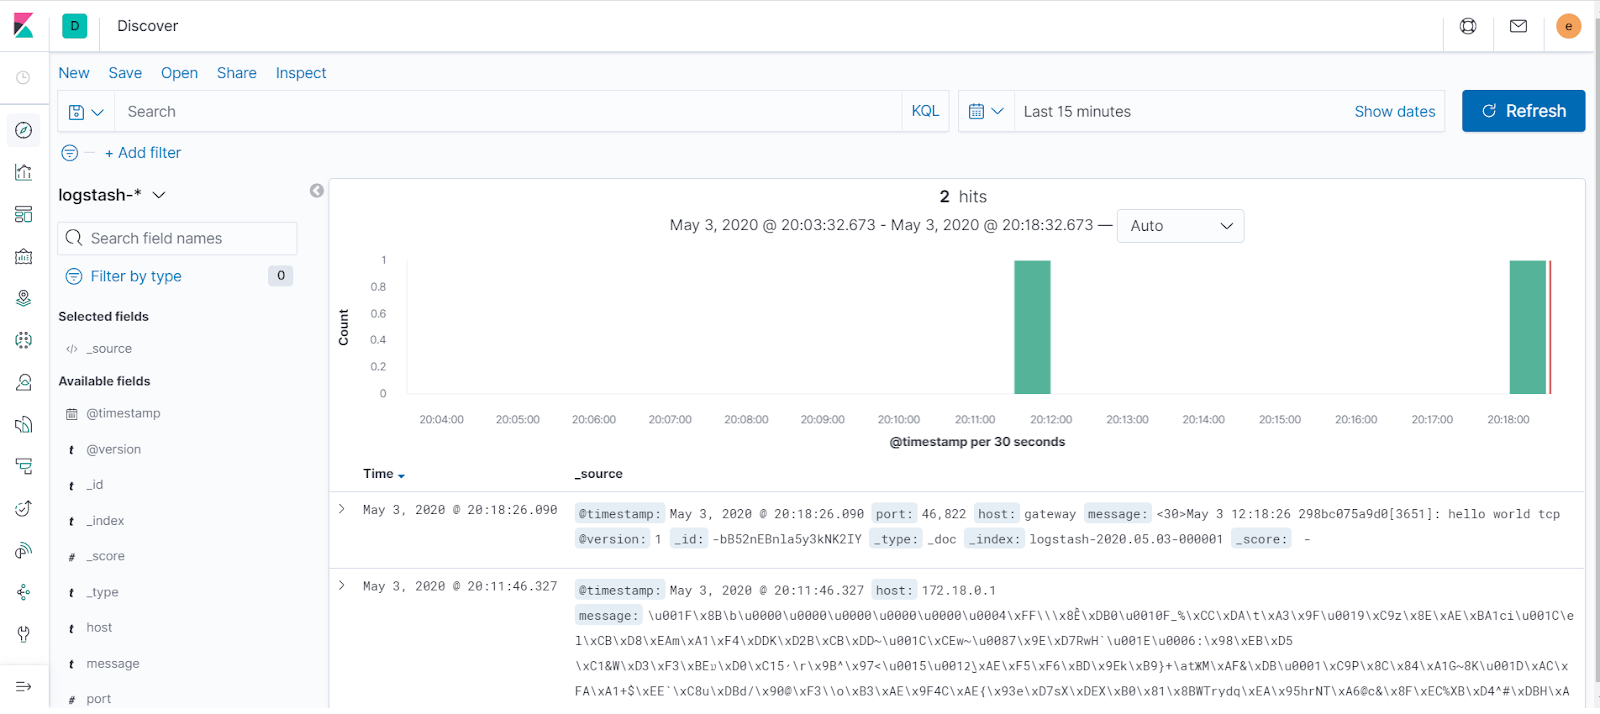Sort by the Time column header arrow

coord(401,476)
